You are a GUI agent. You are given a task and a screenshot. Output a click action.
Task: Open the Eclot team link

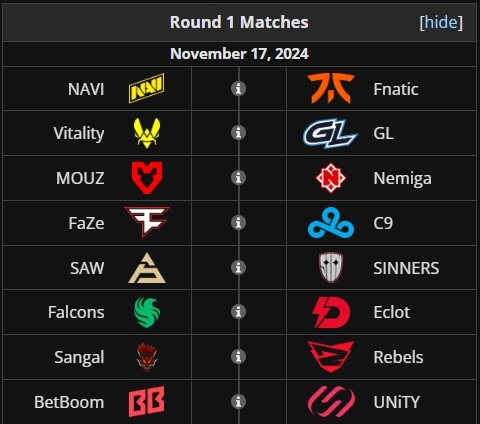(392, 312)
